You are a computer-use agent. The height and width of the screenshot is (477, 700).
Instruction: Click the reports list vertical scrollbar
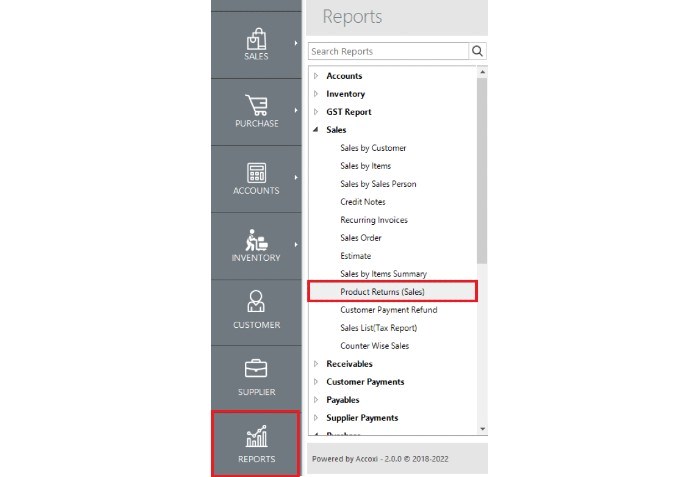click(482, 170)
